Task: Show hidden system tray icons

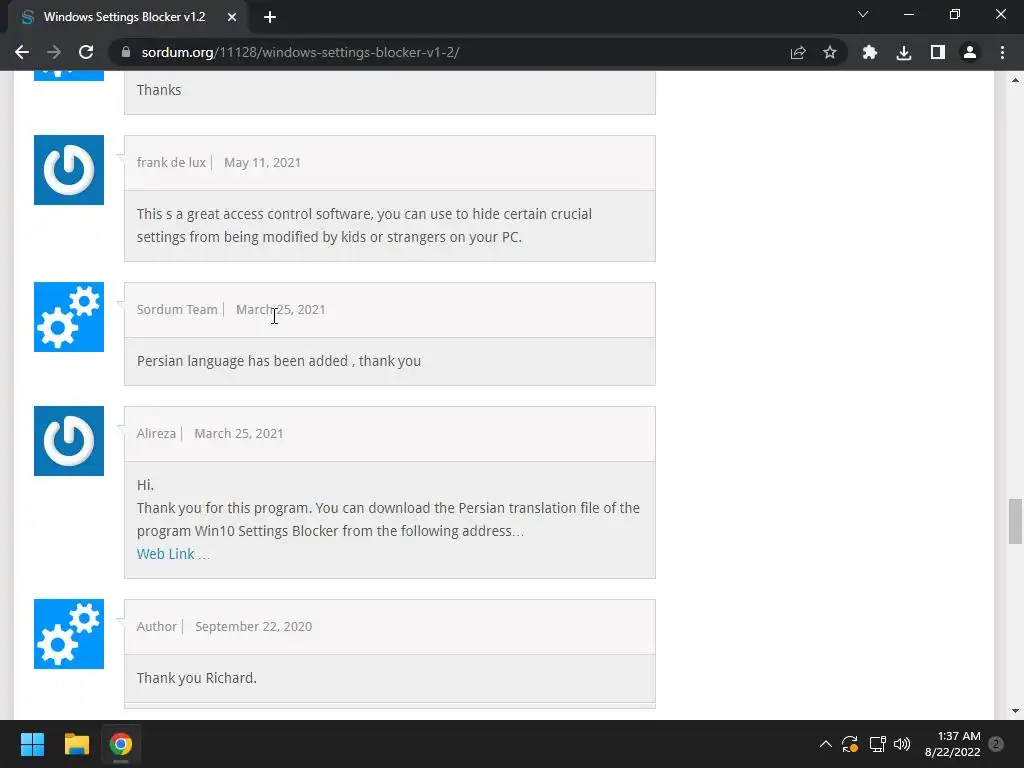Action: coord(825,744)
